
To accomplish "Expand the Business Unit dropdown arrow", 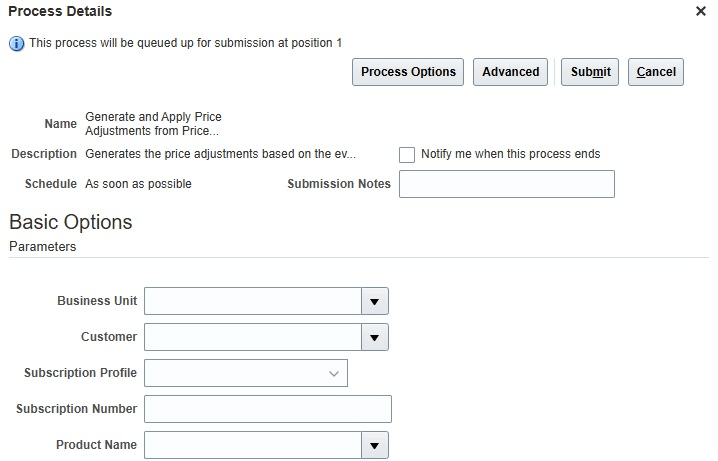I will click(374, 301).
